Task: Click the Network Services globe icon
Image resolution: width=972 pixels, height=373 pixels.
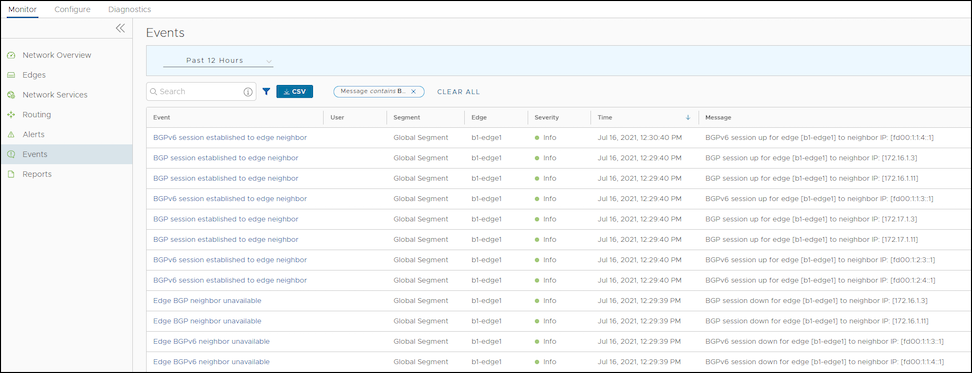Action: pyautogui.click(x=11, y=95)
